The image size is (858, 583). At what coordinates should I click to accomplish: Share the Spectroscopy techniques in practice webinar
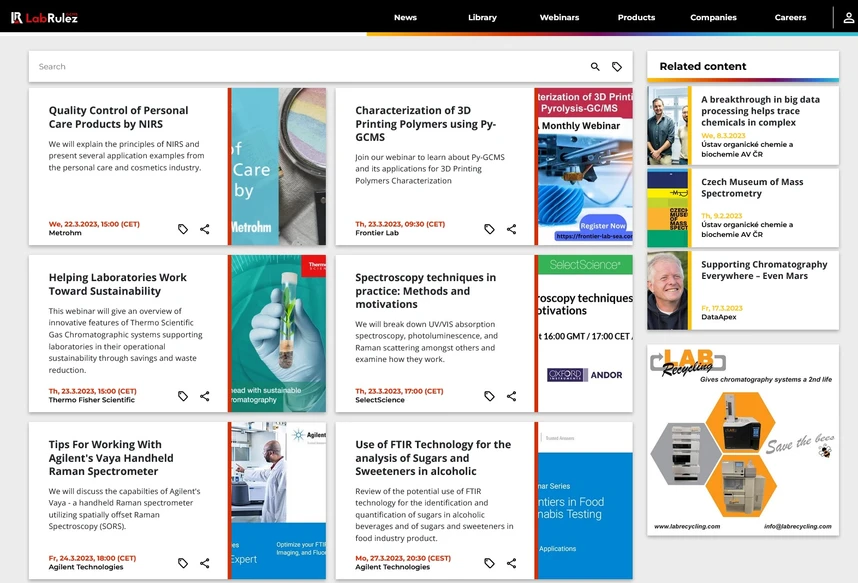[x=511, y=396]
